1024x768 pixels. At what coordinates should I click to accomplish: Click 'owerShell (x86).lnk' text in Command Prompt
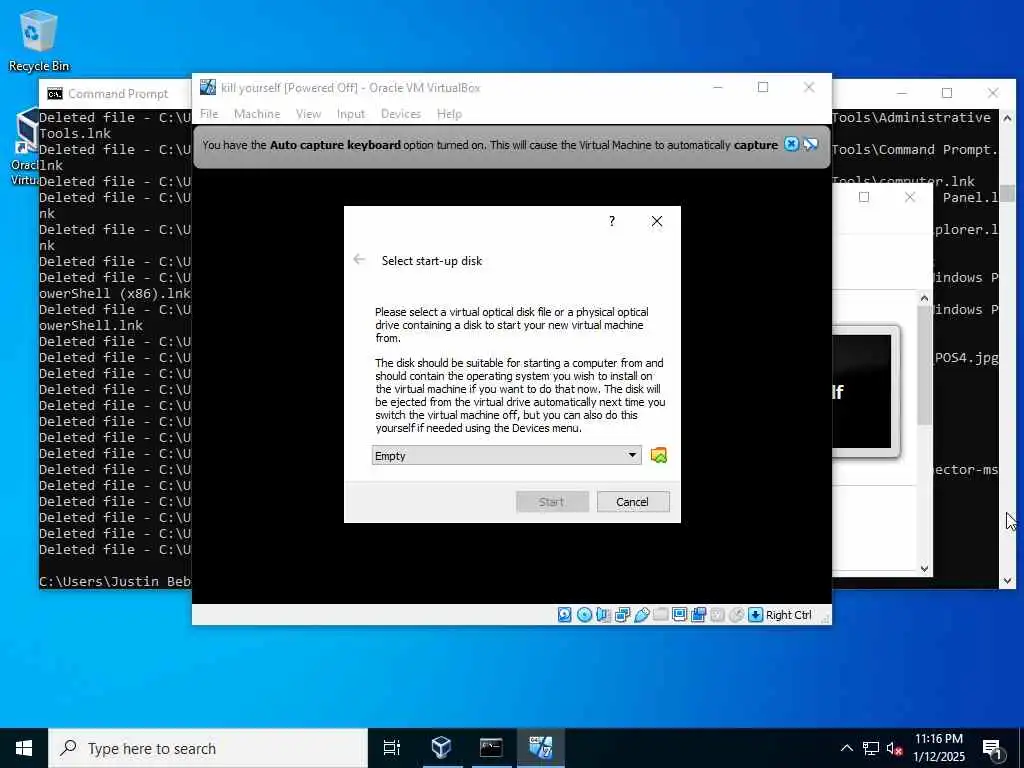(x=115, y=293)
